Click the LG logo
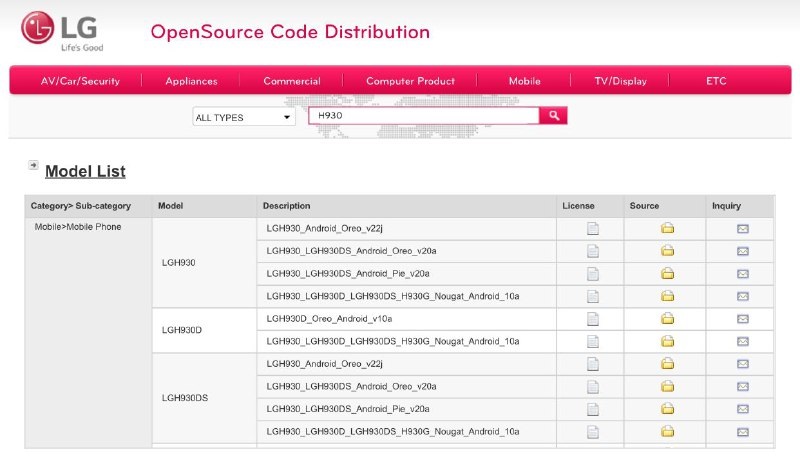Screen dimensions: 800x468 click(64, 31)
